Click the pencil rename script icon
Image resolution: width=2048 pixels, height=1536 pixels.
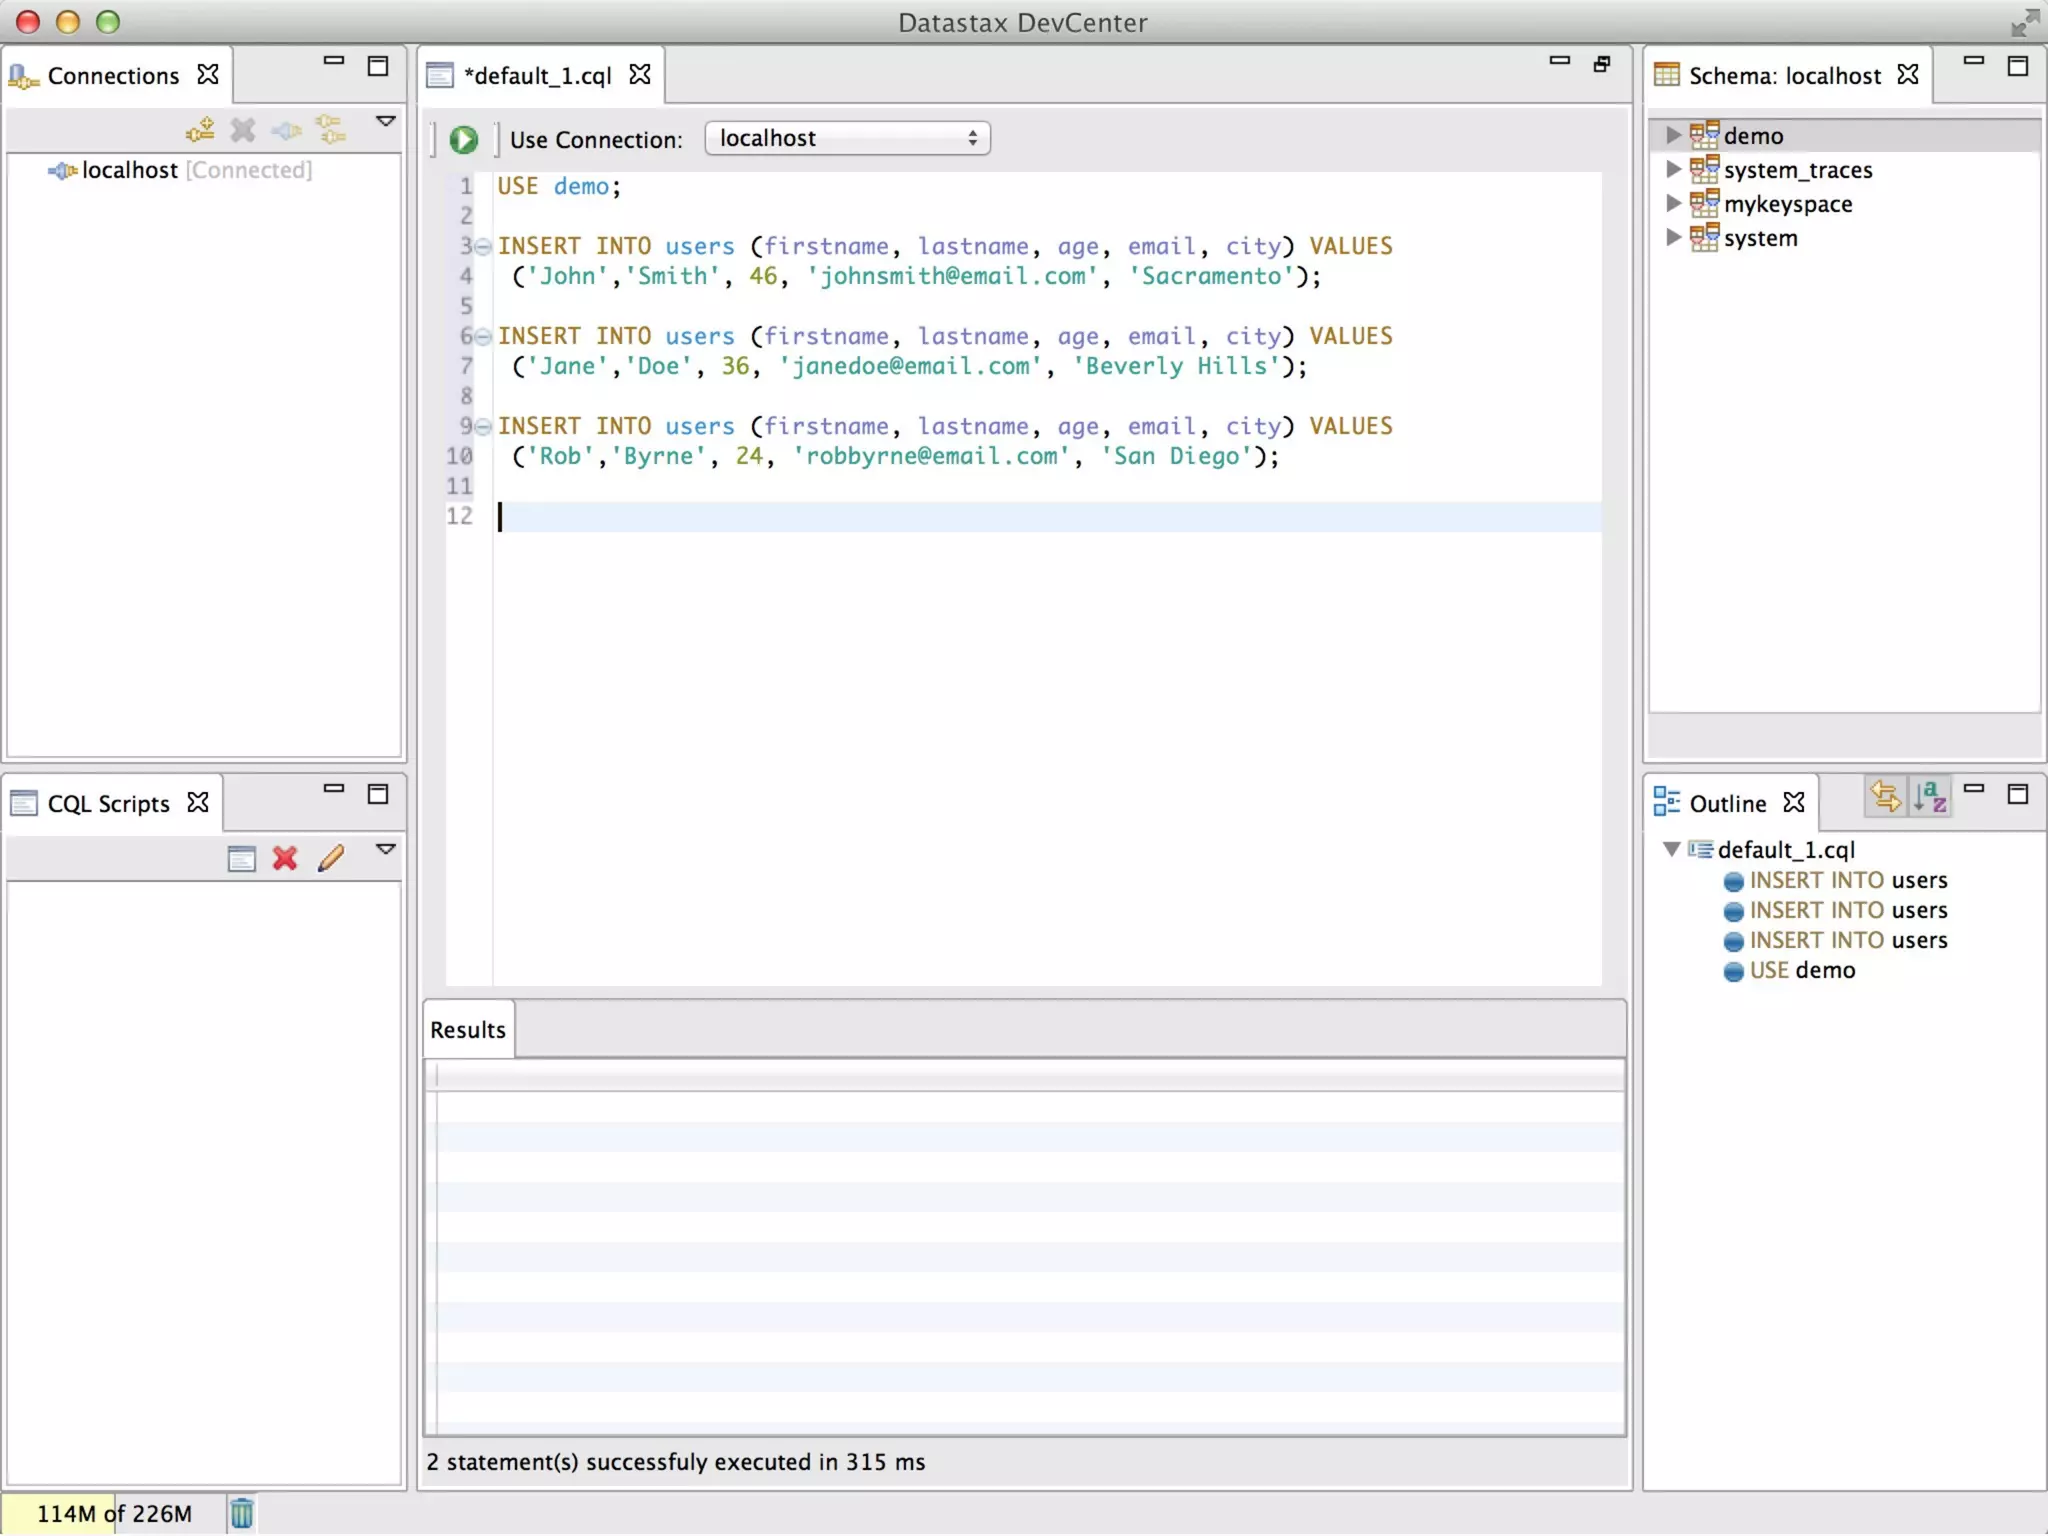pyautogui.click(x=331, y=858)
